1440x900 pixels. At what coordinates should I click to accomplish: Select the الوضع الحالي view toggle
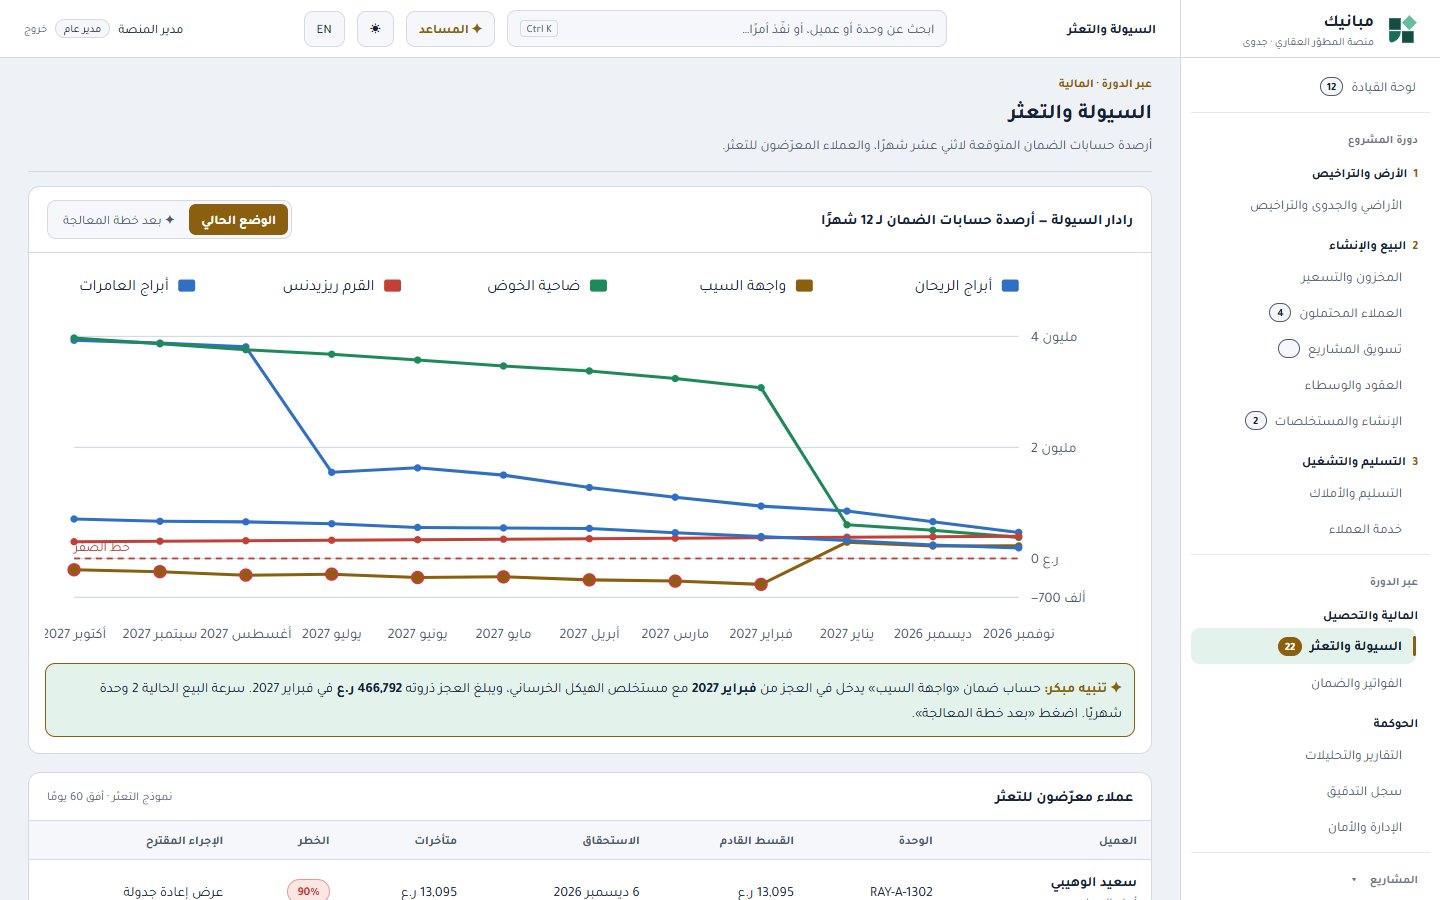pos(238,220)
